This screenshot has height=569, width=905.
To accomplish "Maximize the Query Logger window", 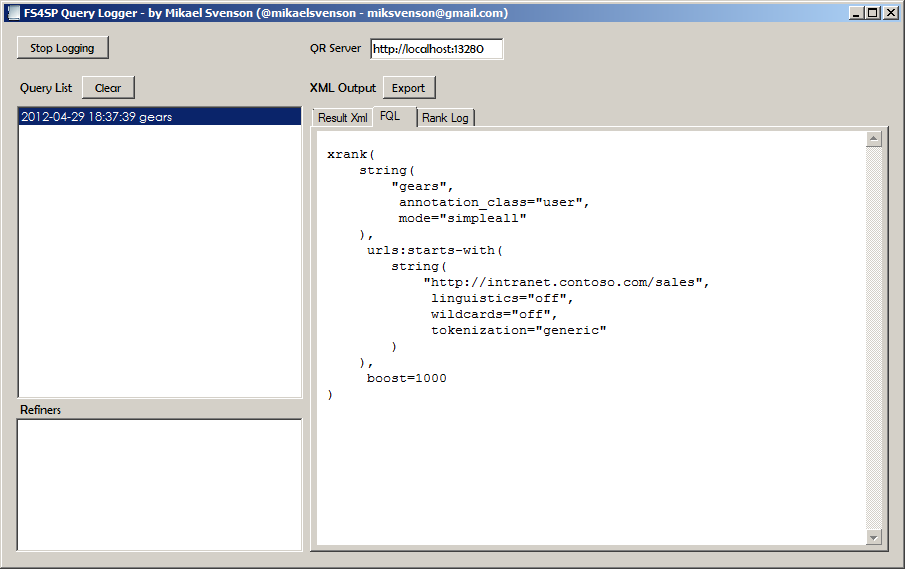I will pyautogui.click(x=873, y=13).
